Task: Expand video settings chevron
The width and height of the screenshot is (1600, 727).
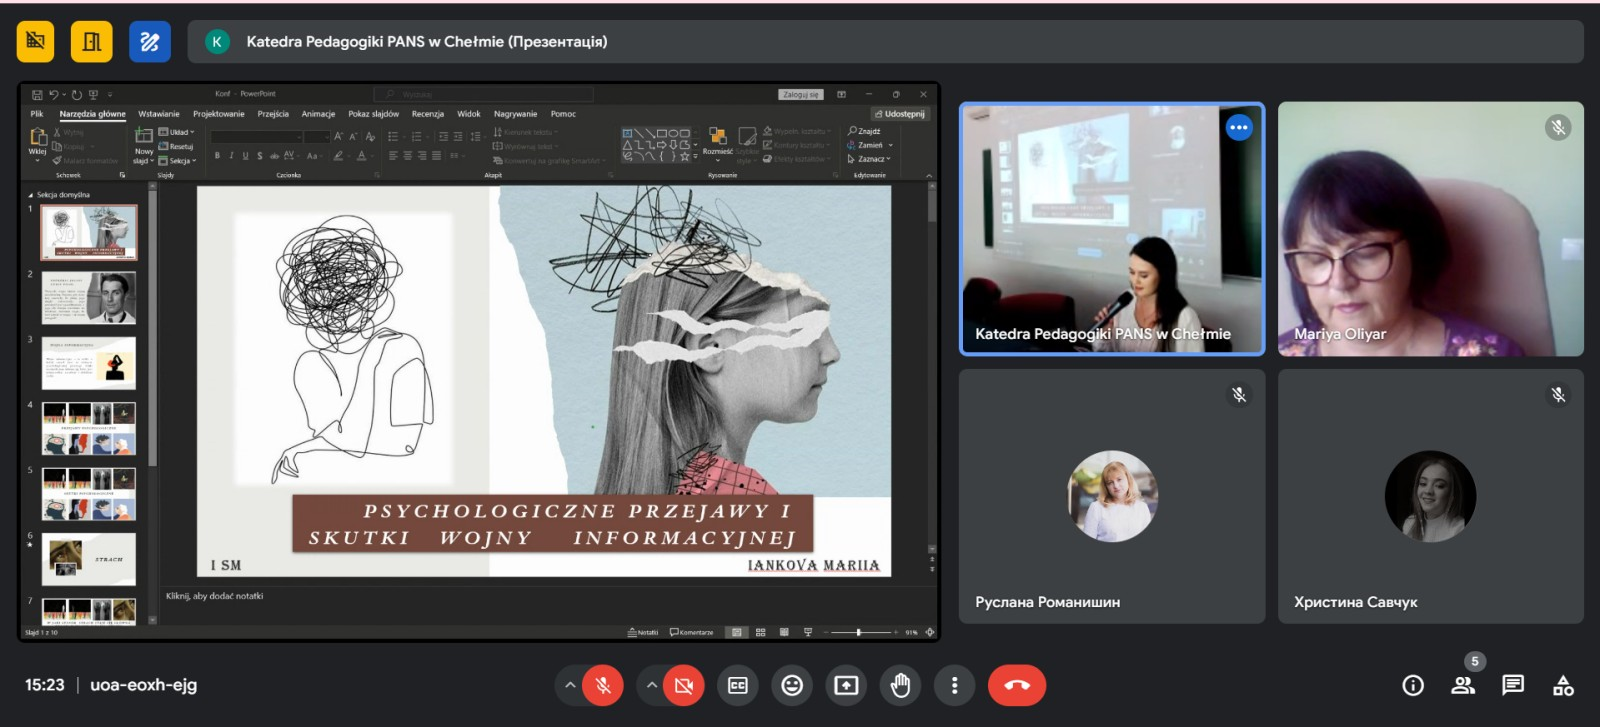Action: tap(651, 685)
